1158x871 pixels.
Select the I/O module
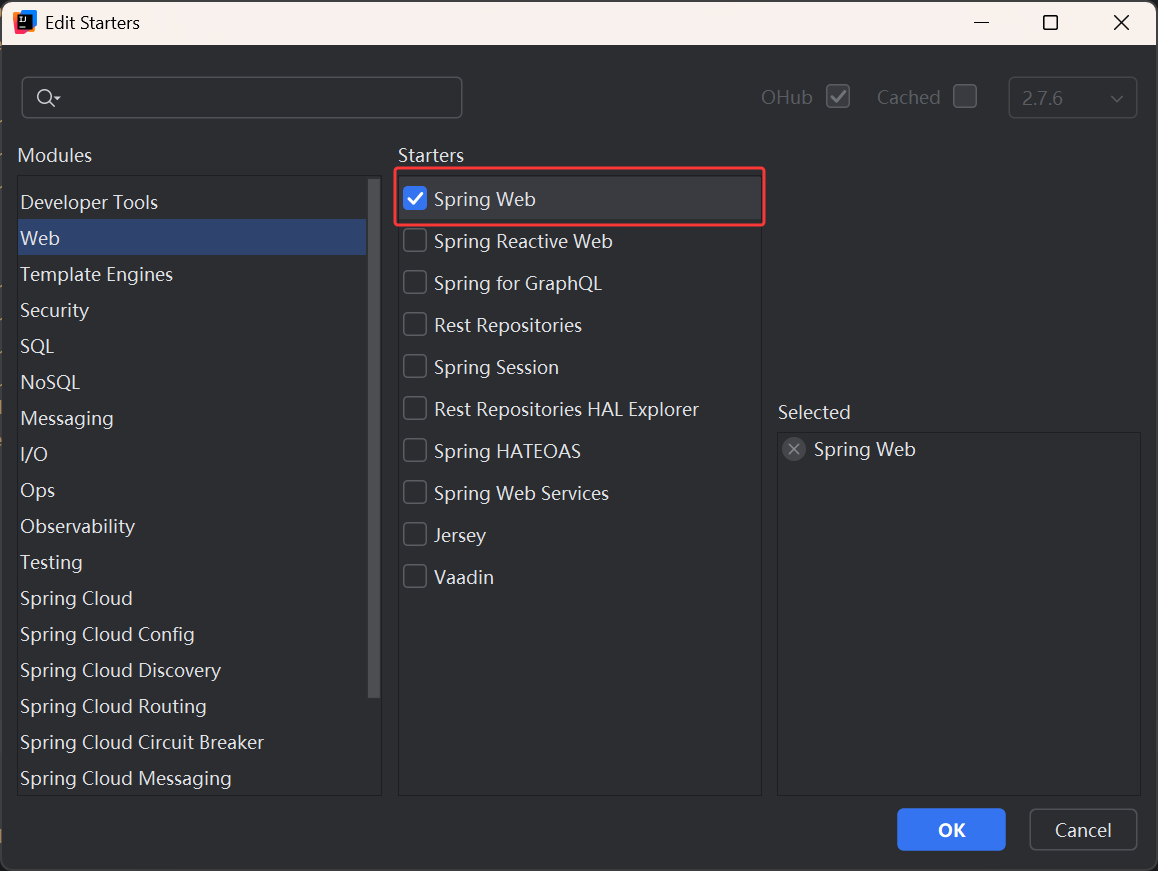pos(192,454)
